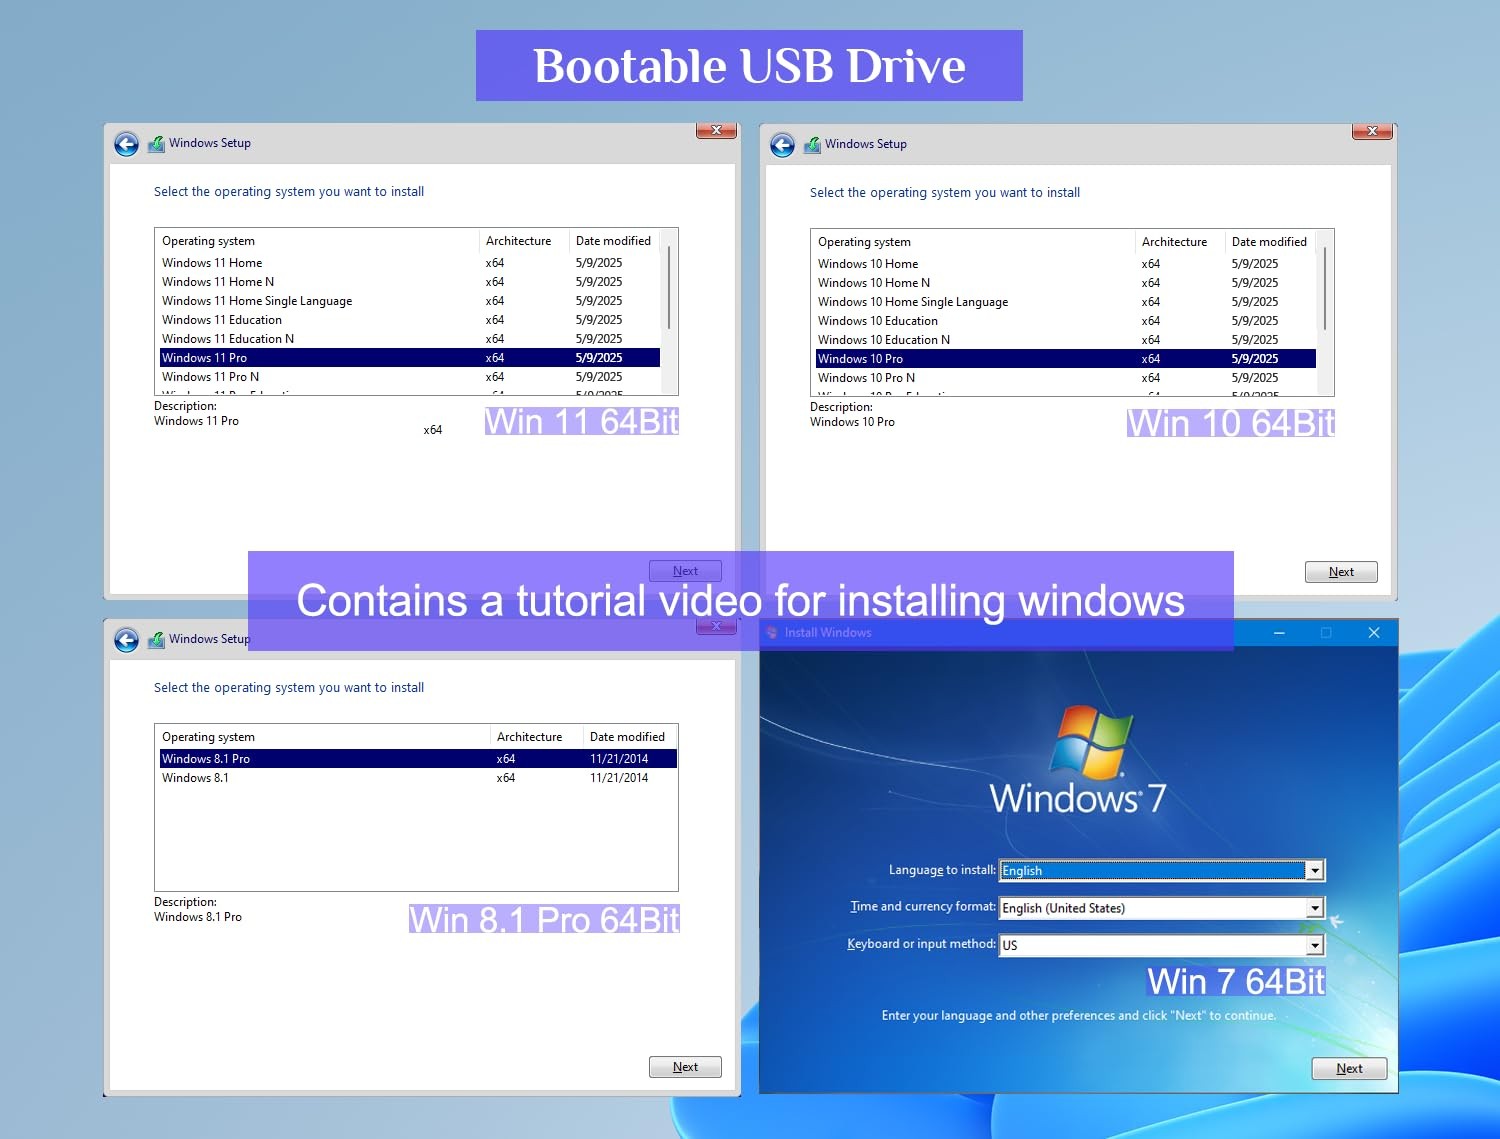This screenshot has height=1139, width=1500.
Task: Click Next in the Windows 8.1 setup window
Action: coord(685,1067)
